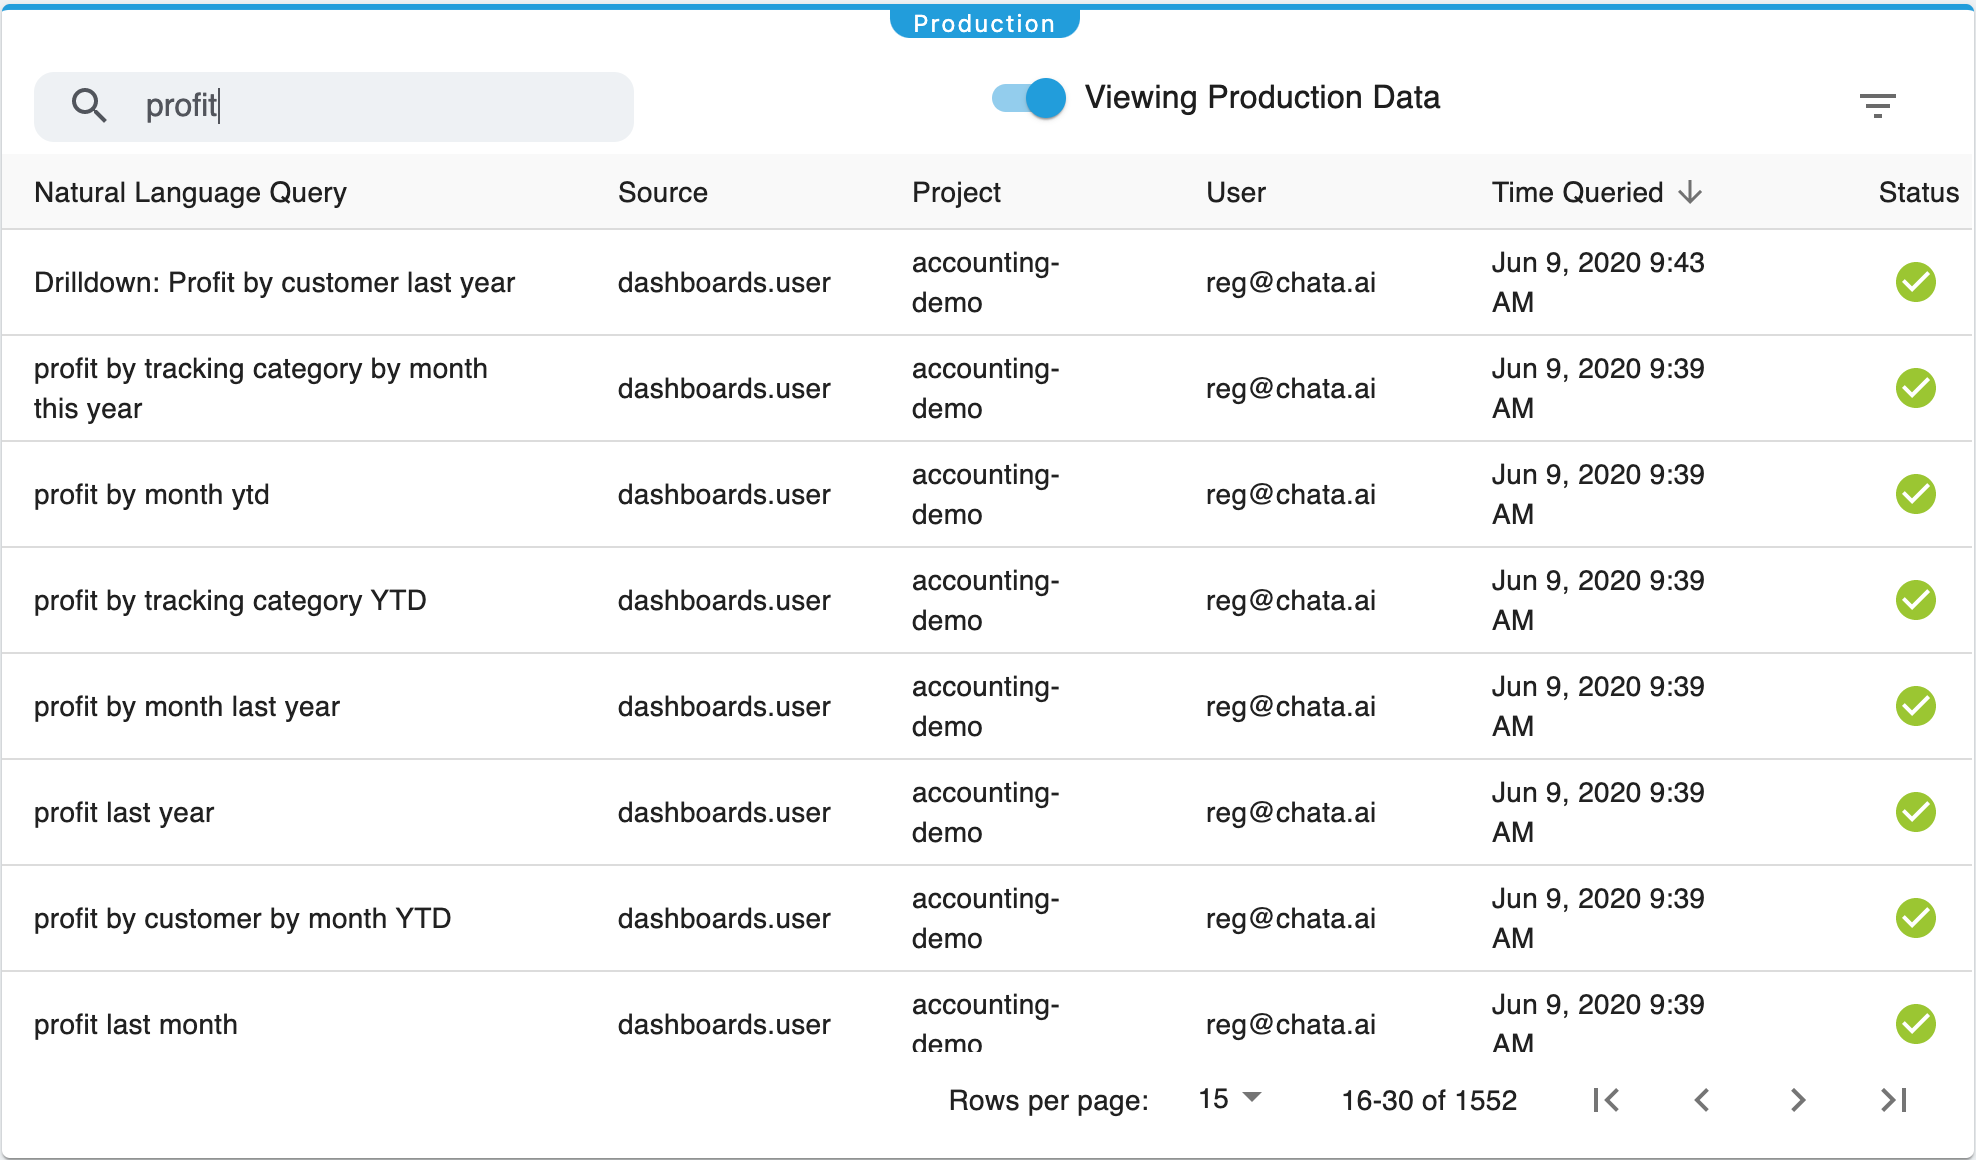This screenshot has height=1160, width=1976.
Task: Toggle the Viewing Production Data switch
Action: click(x=1029, y=98)
